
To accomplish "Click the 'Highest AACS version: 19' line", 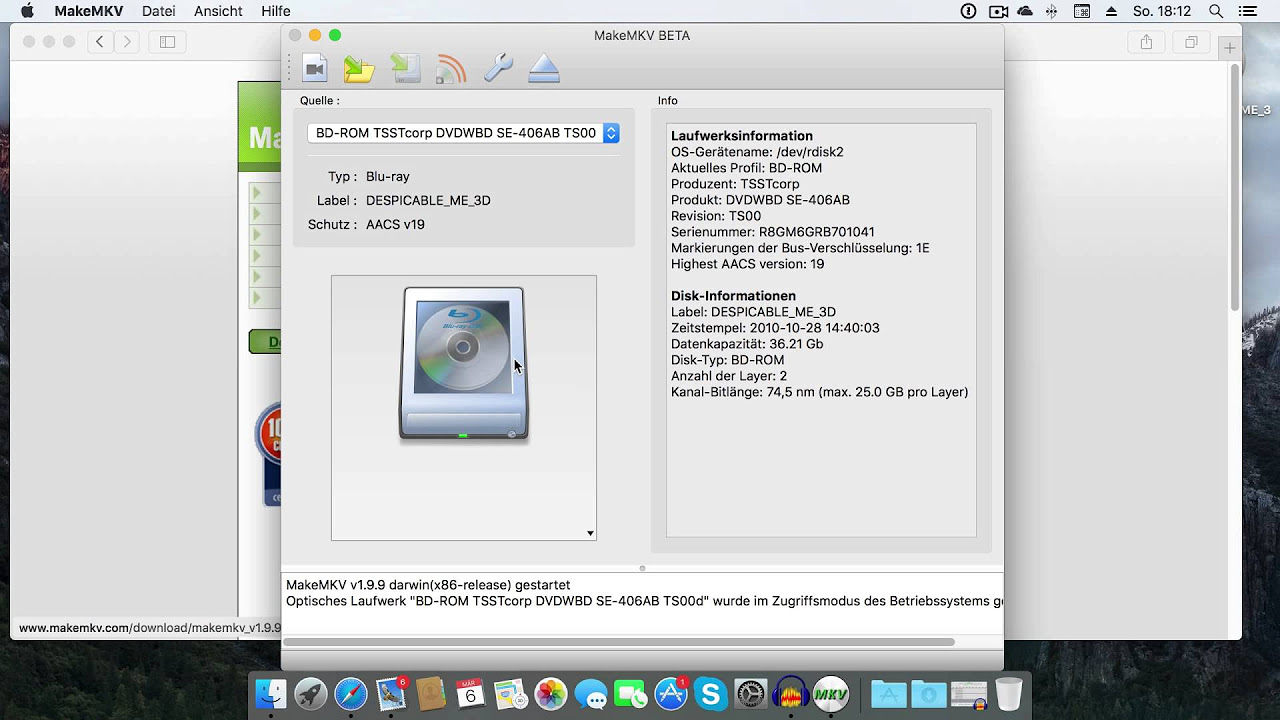I will click(x=747, y=264).
